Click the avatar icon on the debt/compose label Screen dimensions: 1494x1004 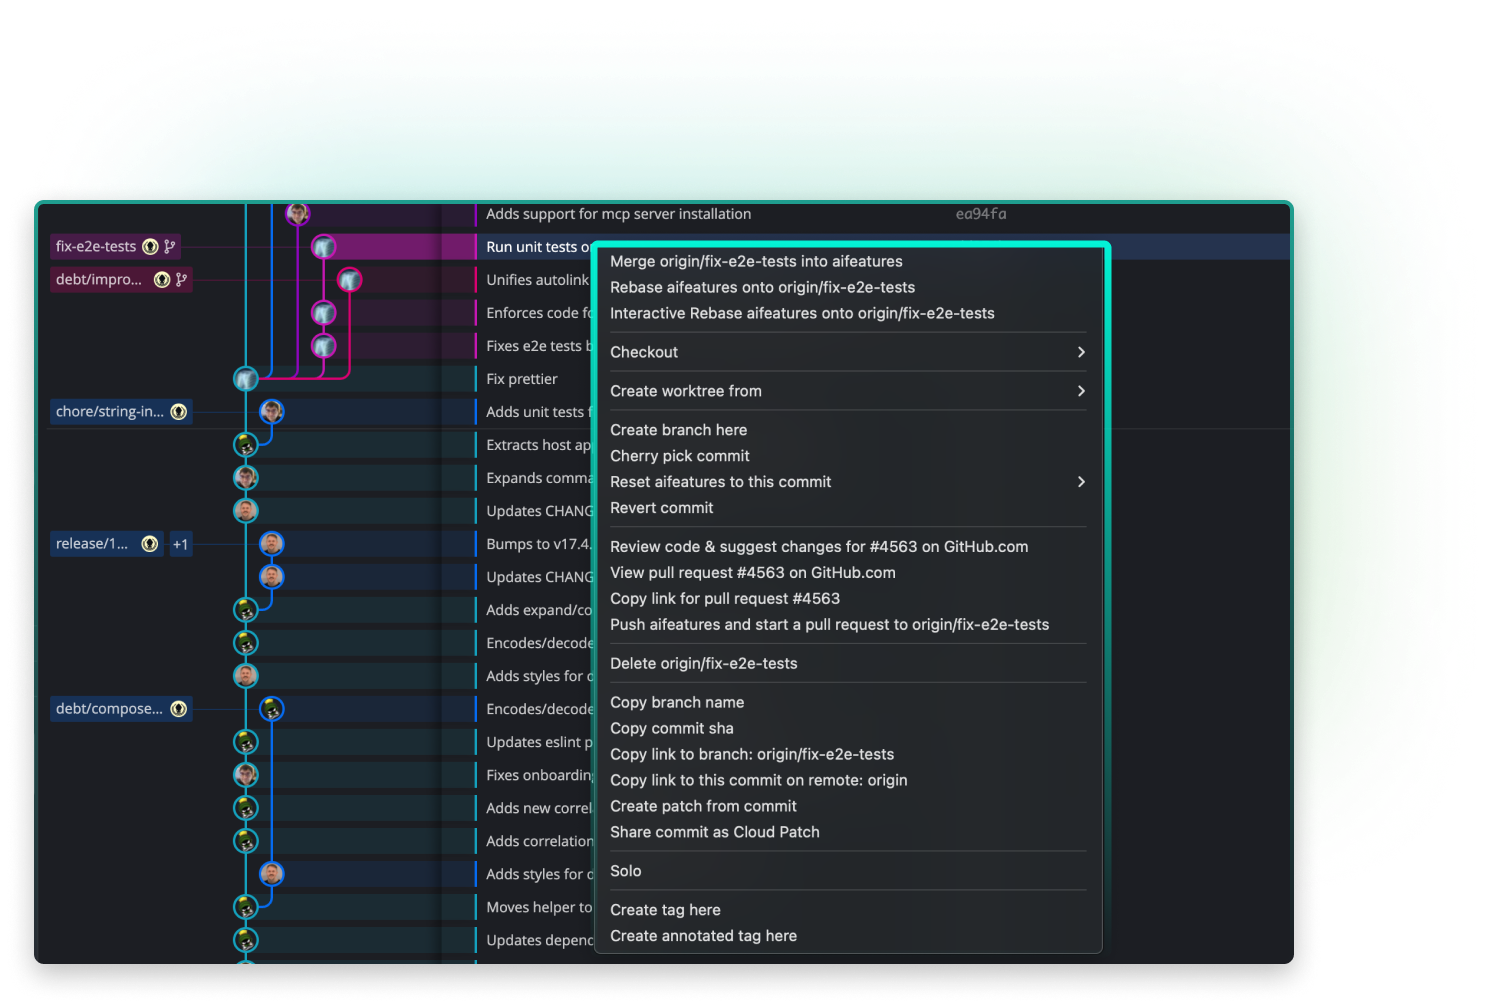click(178, 708)
